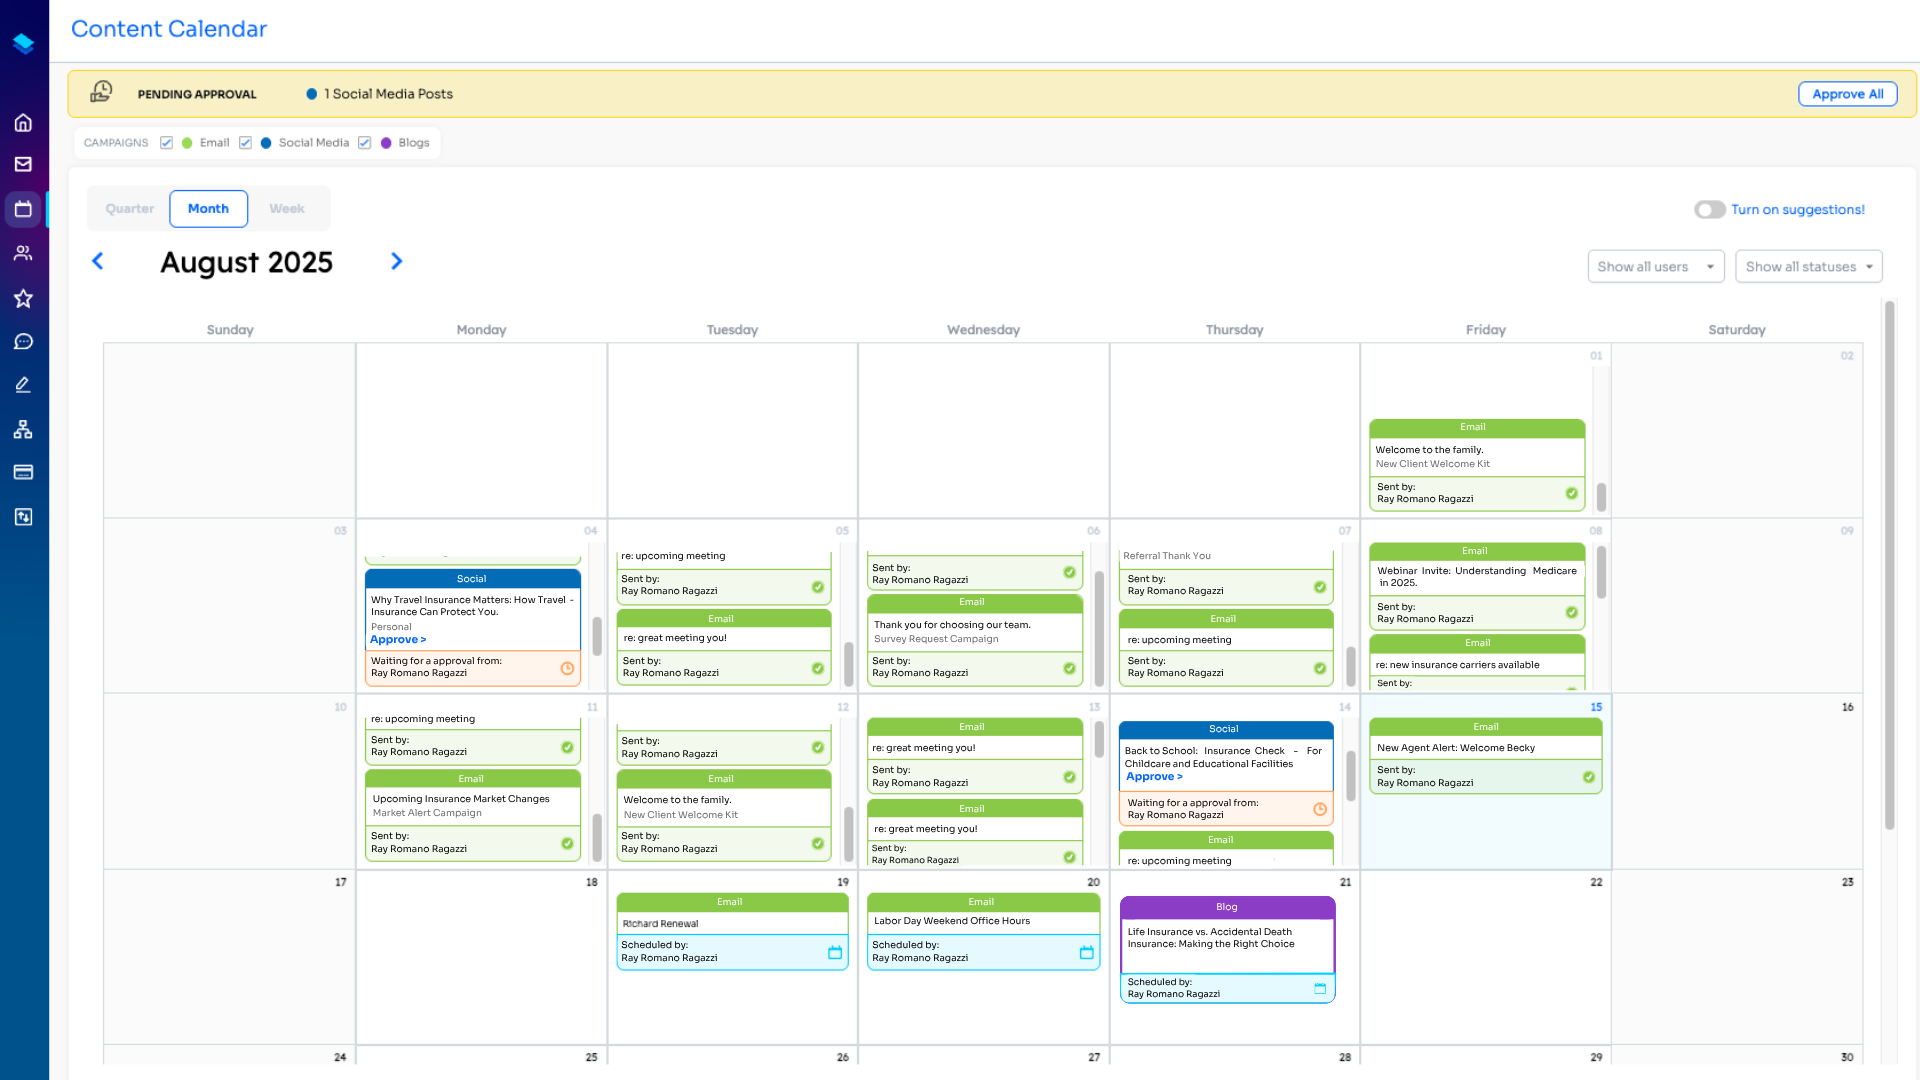Viewport: 1920px width, 1080px height.
Task: Click calendar icon on Labor Day Weekend email
Action: point(1086,952)
